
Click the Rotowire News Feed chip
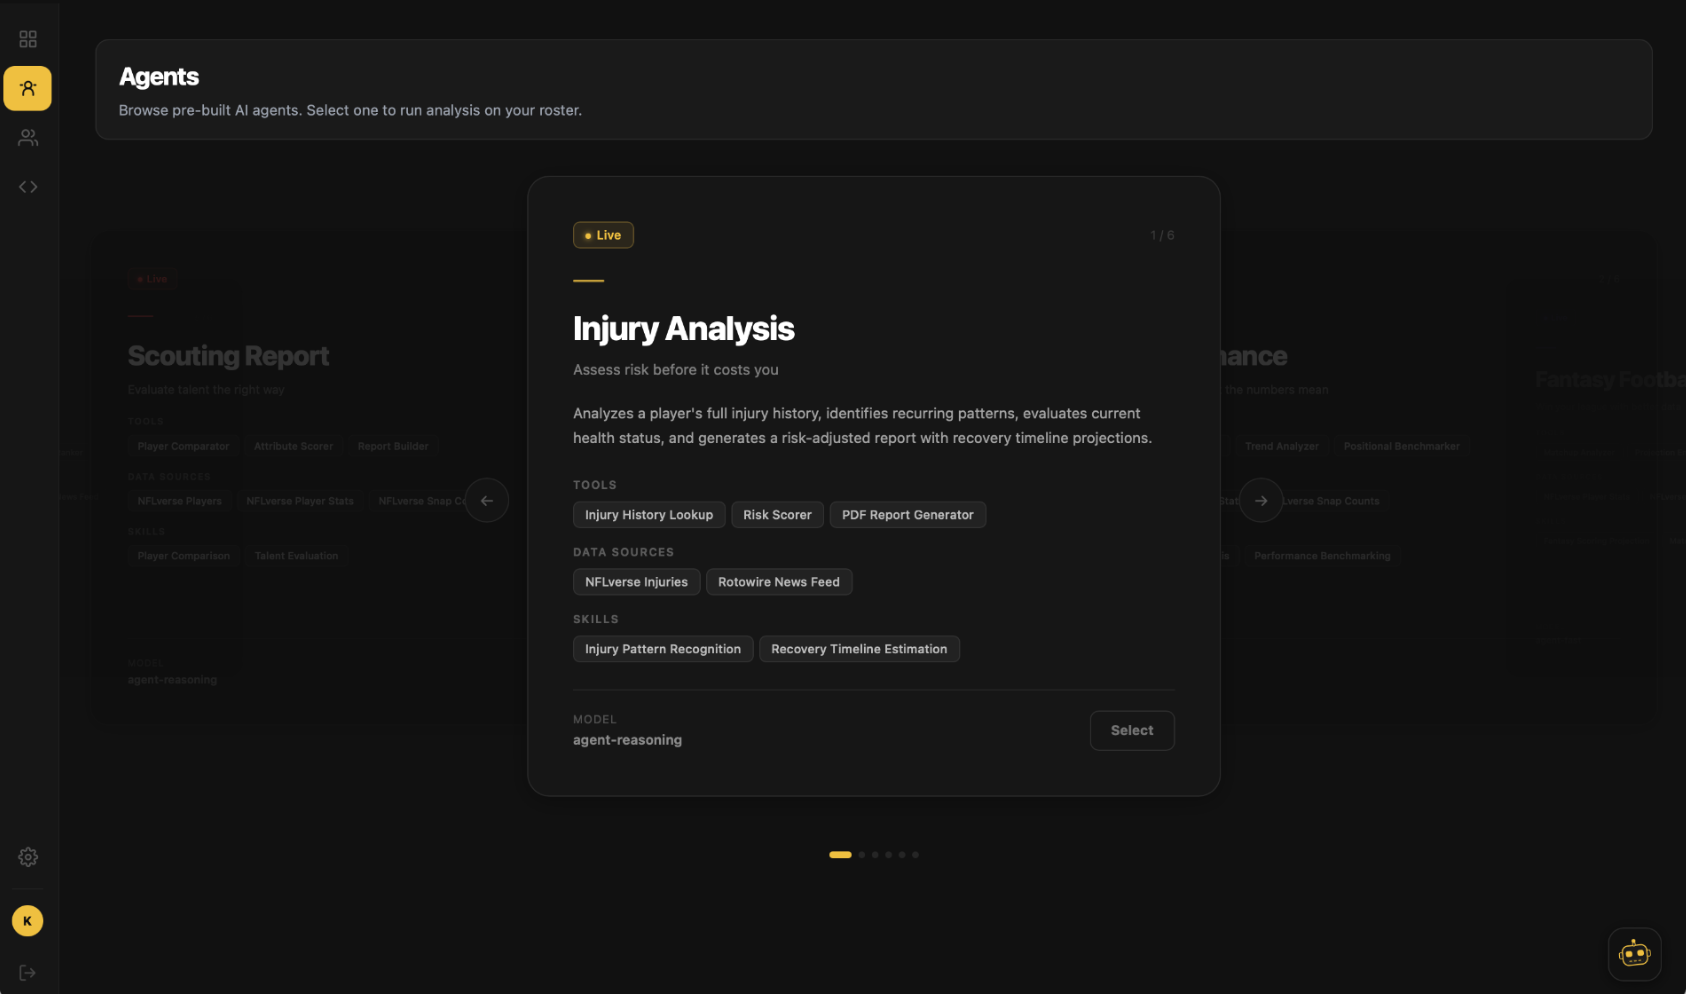[779, 582]
